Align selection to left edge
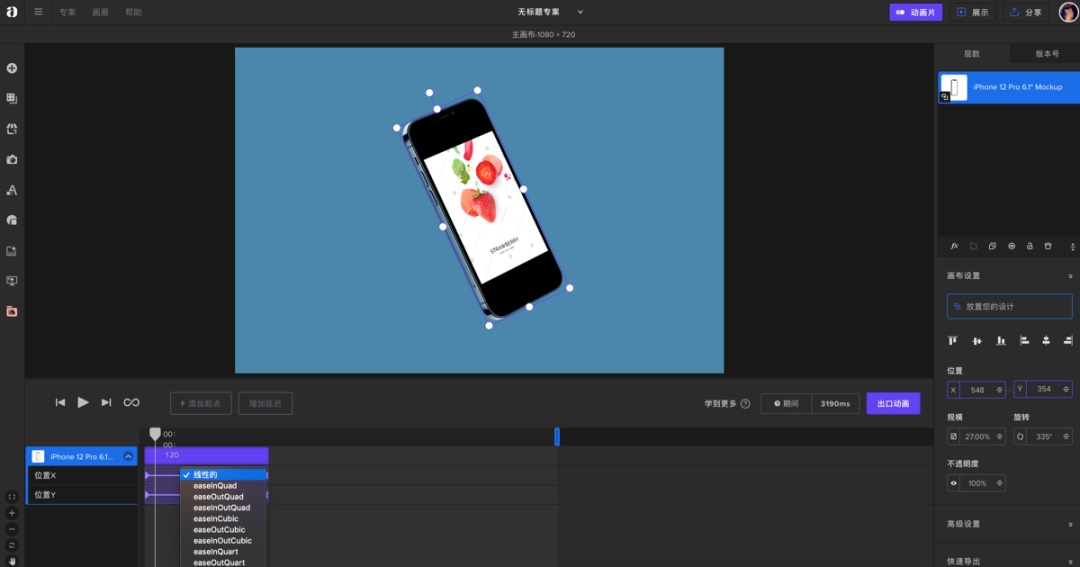Screen dimensions: 1080x567 click(x=1024, y=340)
